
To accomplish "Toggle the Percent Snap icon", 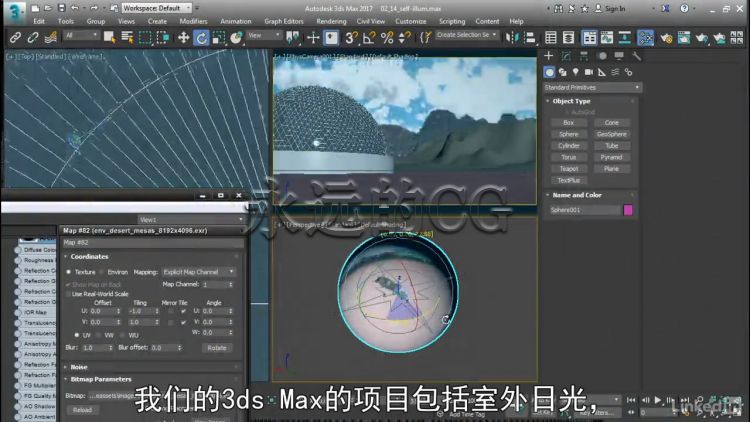I will [387, 37].
